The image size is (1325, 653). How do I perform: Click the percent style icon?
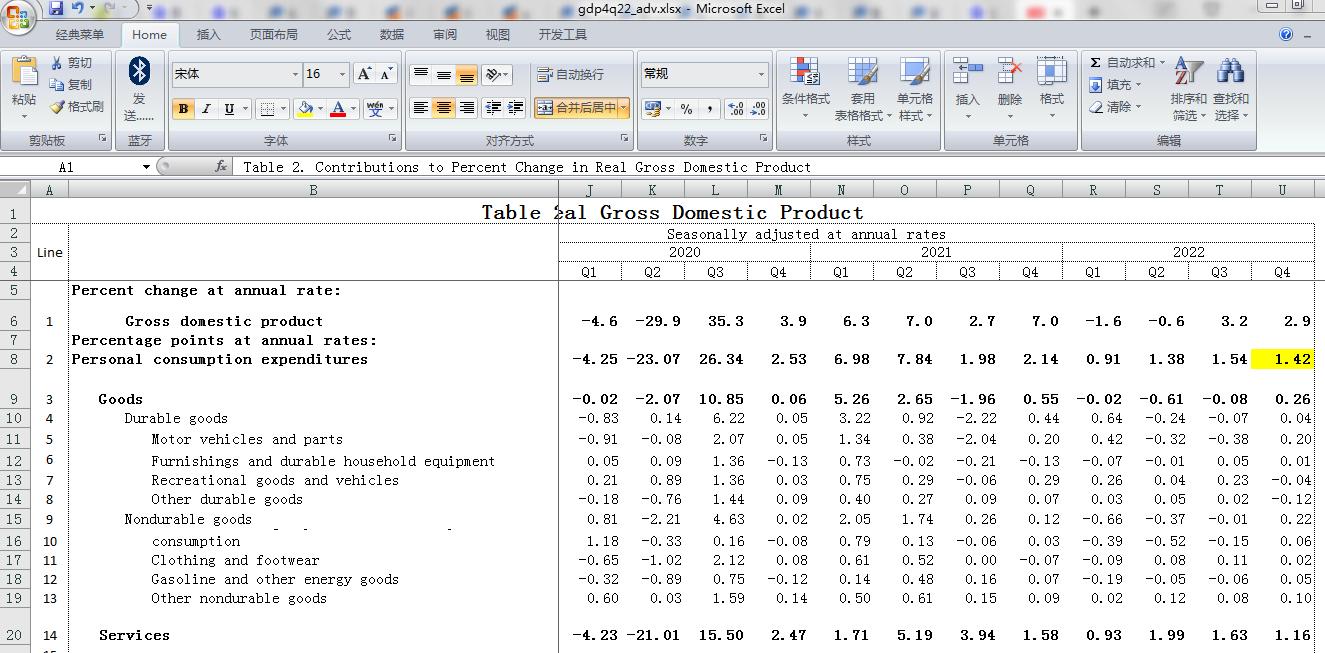686,108
